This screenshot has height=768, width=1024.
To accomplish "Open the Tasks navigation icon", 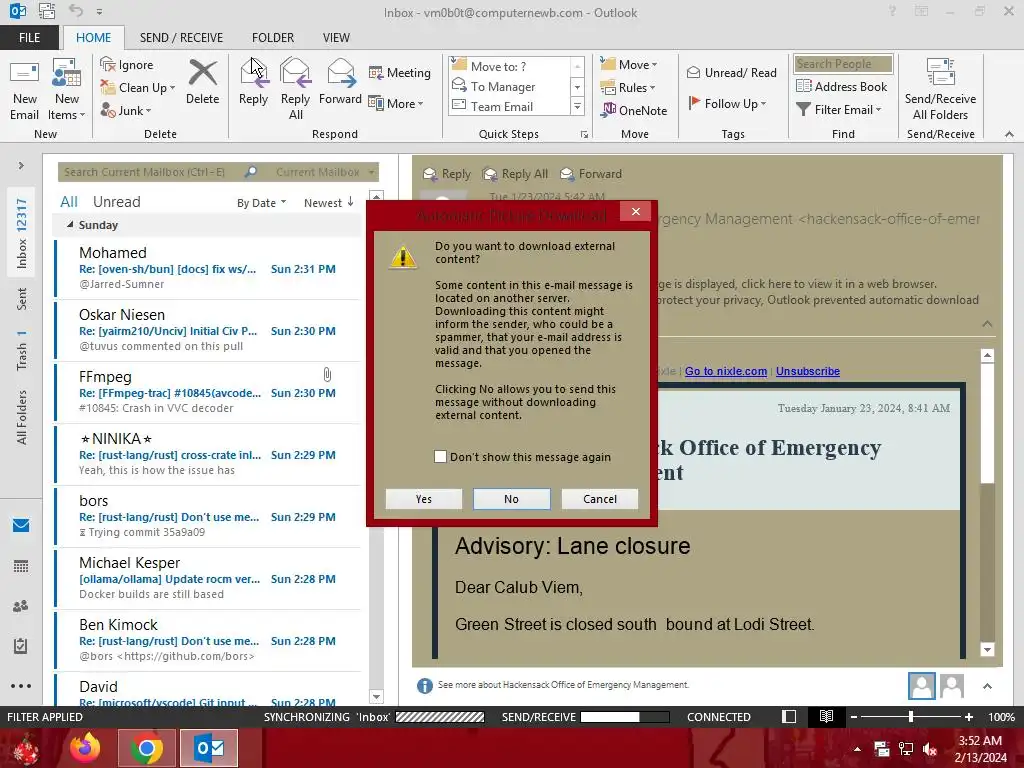I will click(x=21, y=646).
